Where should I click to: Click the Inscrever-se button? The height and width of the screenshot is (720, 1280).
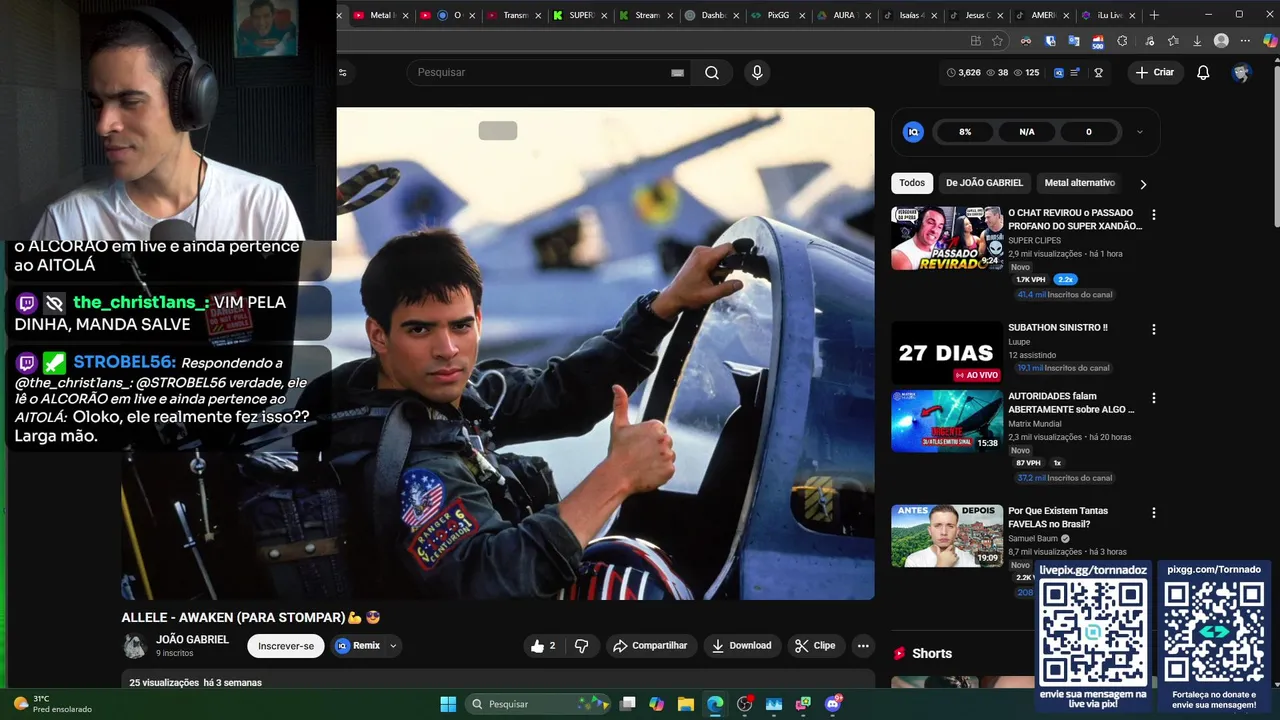tap(286, 646)
